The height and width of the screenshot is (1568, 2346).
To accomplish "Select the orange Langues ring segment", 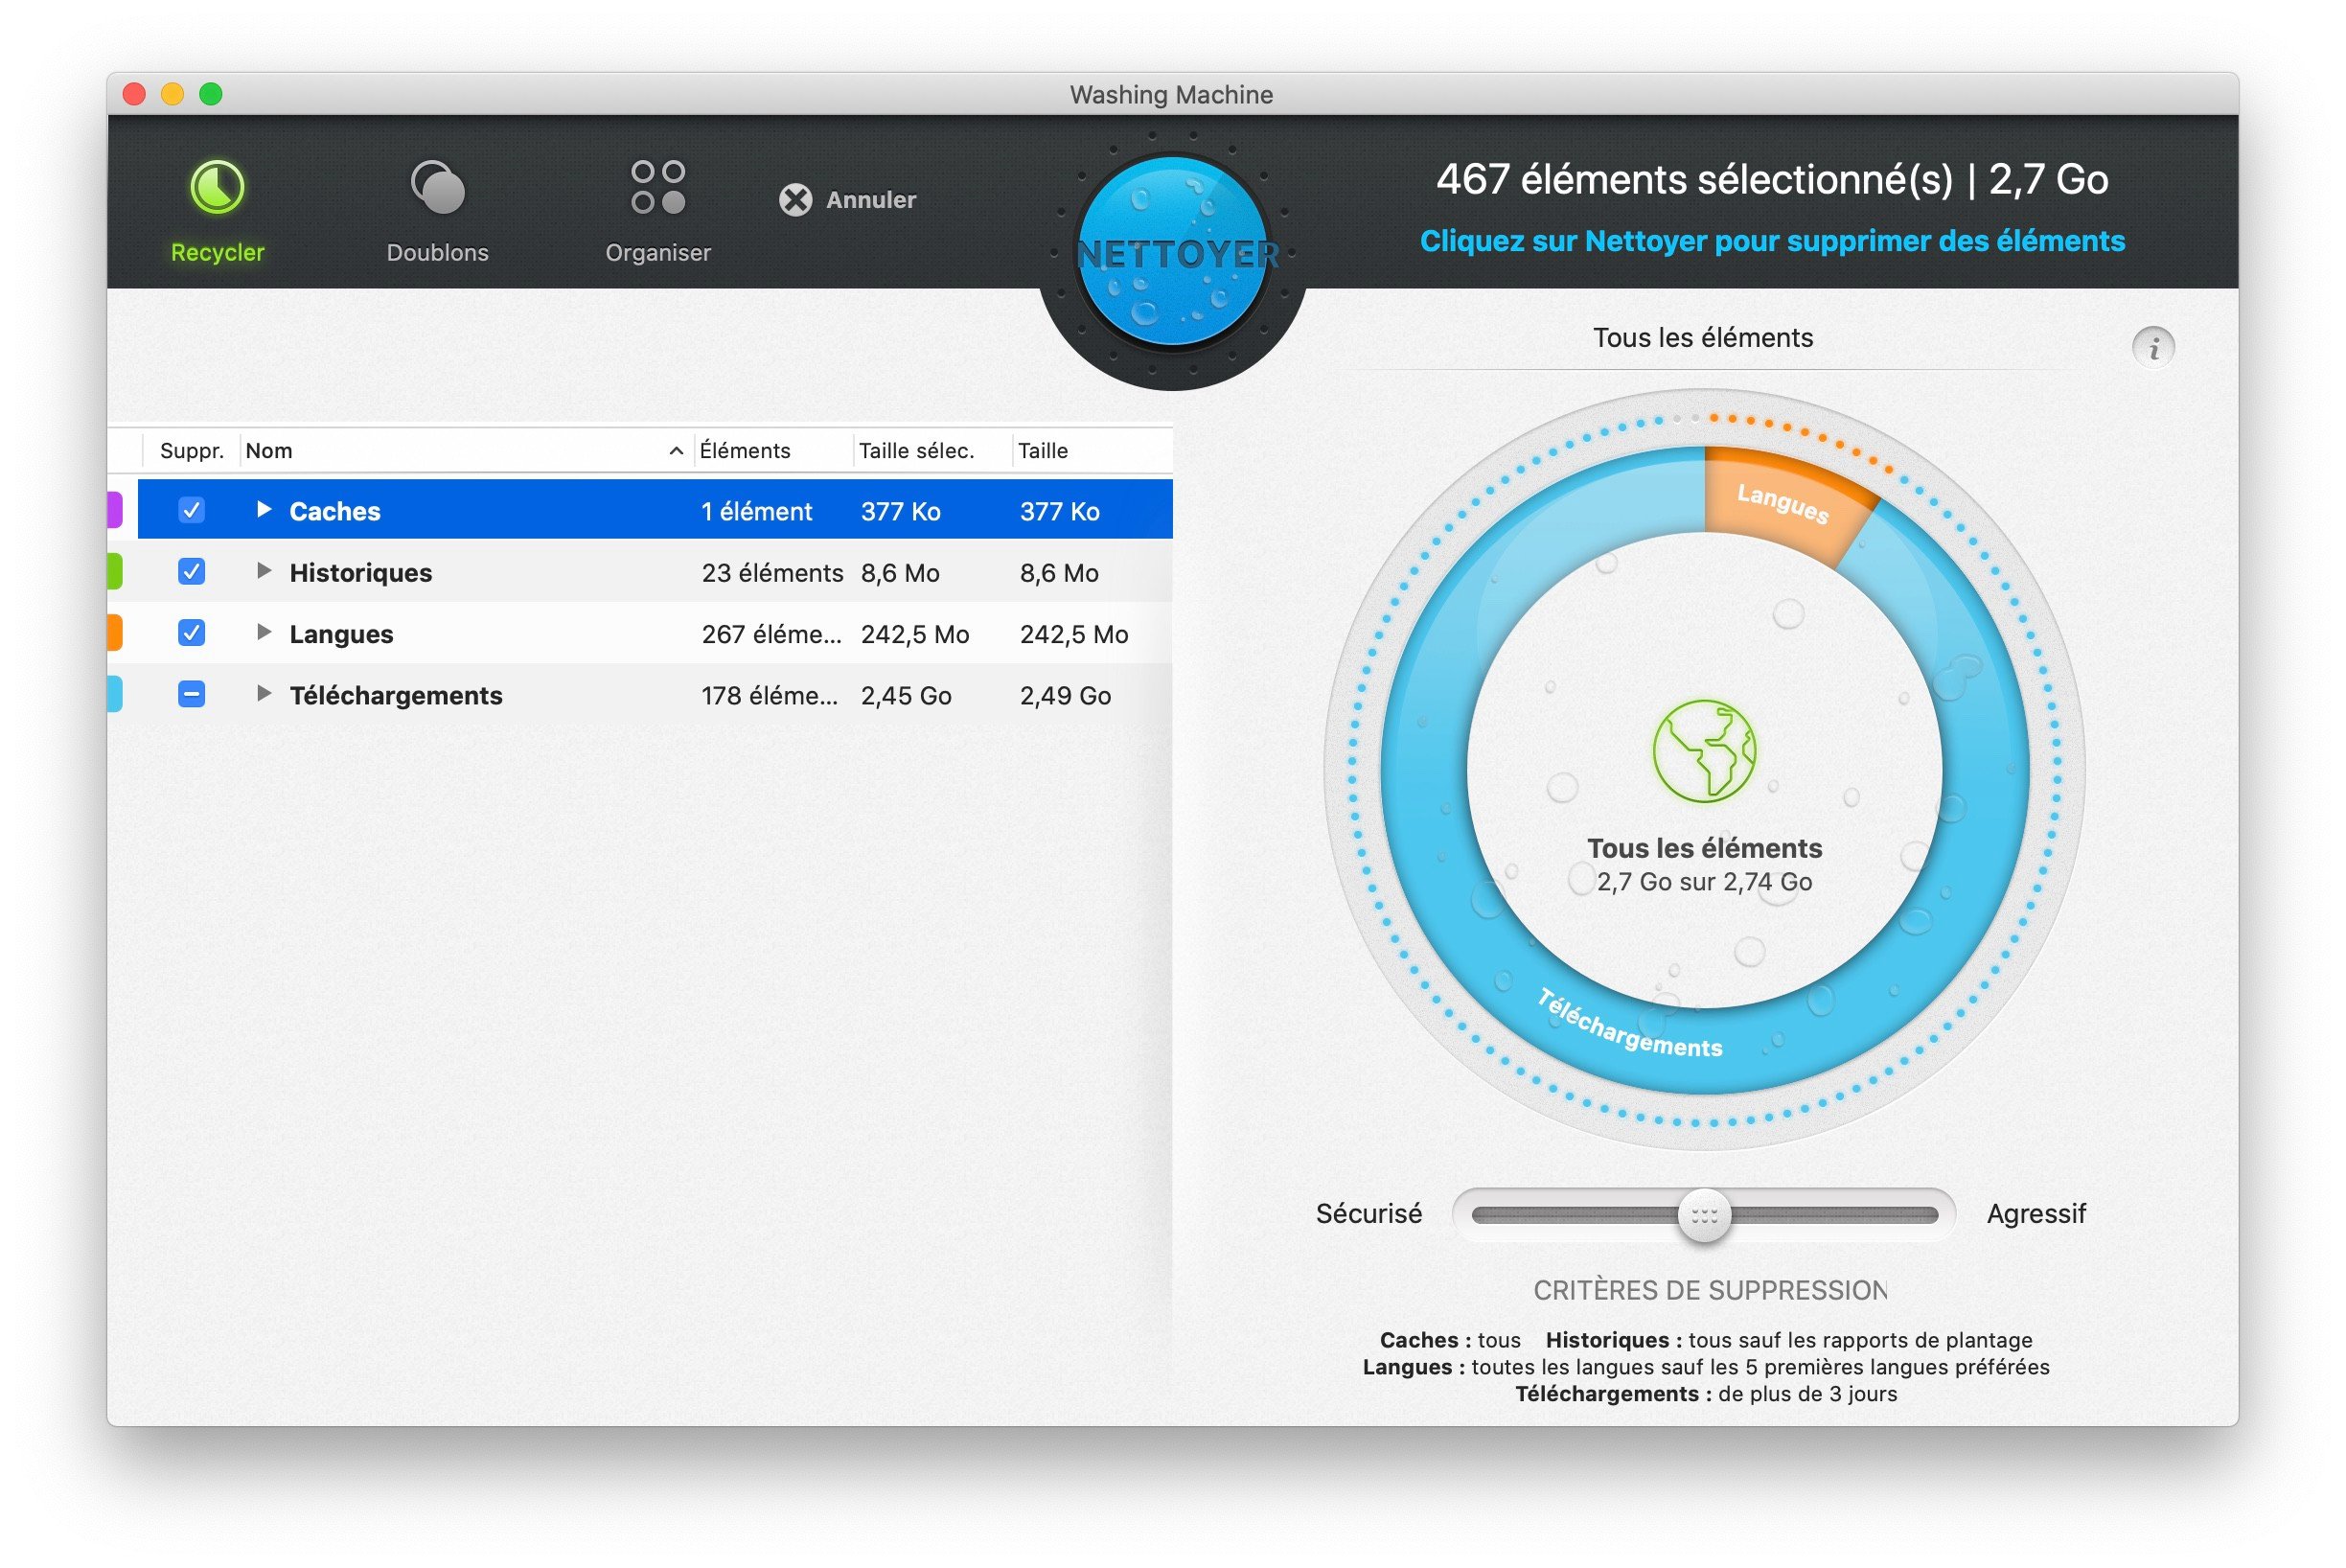I will 1786,503.
